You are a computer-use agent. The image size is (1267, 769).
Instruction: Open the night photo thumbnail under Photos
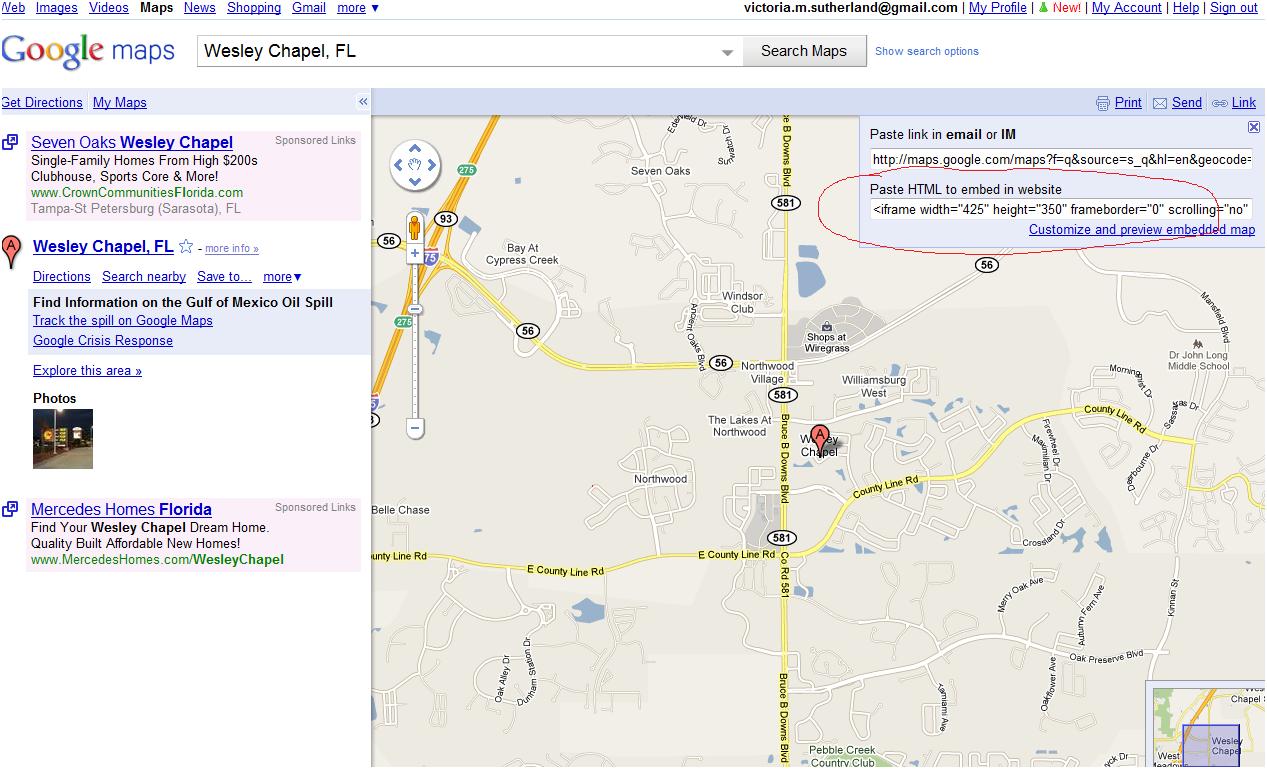coord(63,439)
